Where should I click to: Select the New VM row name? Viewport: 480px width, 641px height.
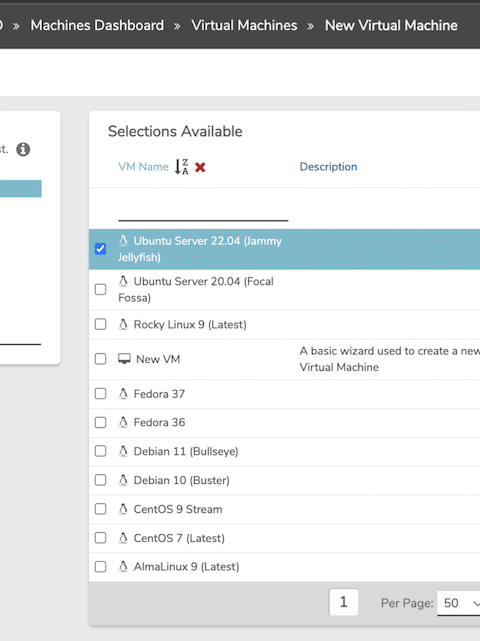coord(158,359)
